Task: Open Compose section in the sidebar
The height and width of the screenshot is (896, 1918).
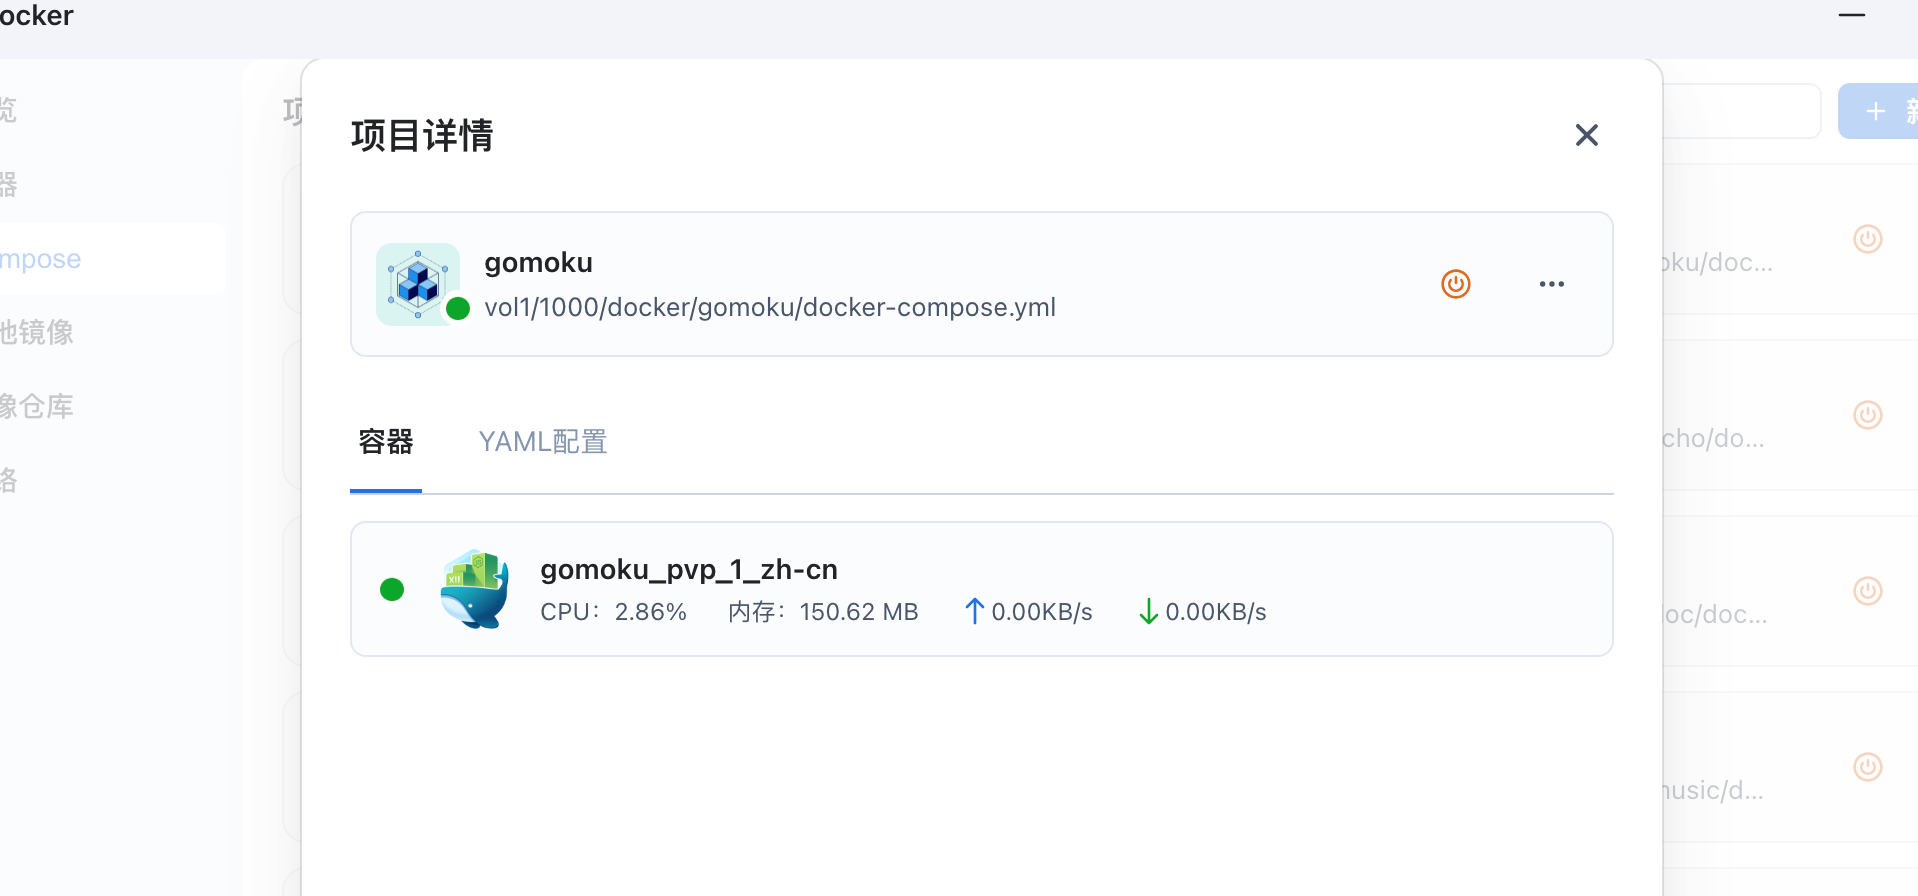Action: 42,259
